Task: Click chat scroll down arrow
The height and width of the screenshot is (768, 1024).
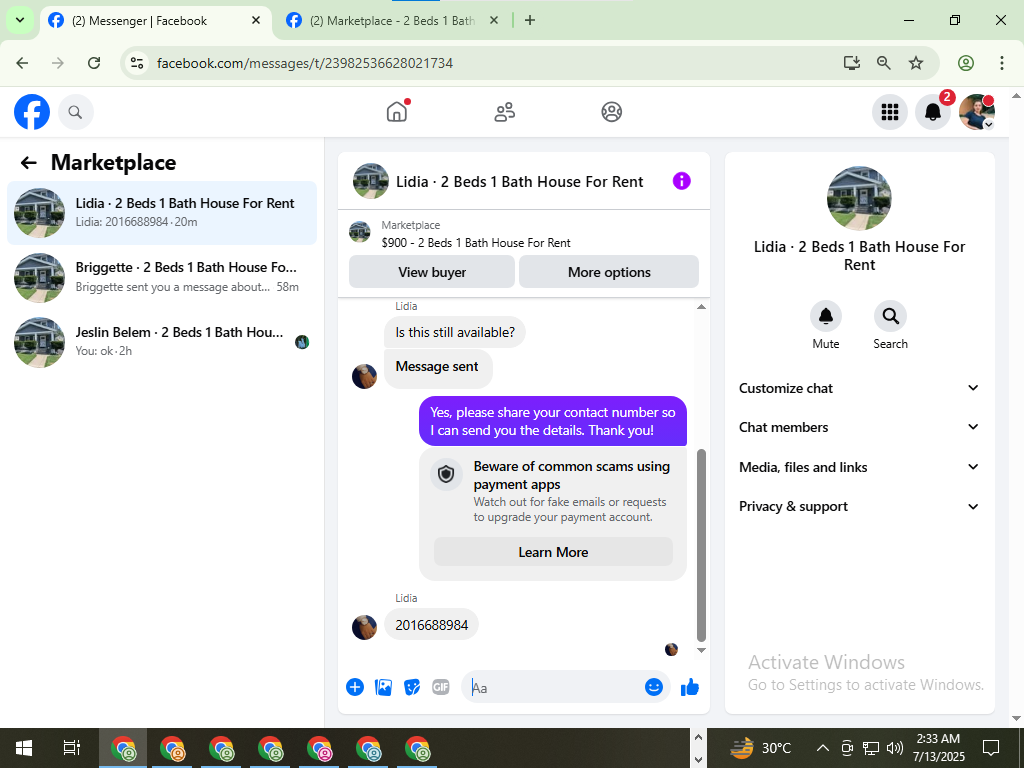Action: click(x=701, y=650)
